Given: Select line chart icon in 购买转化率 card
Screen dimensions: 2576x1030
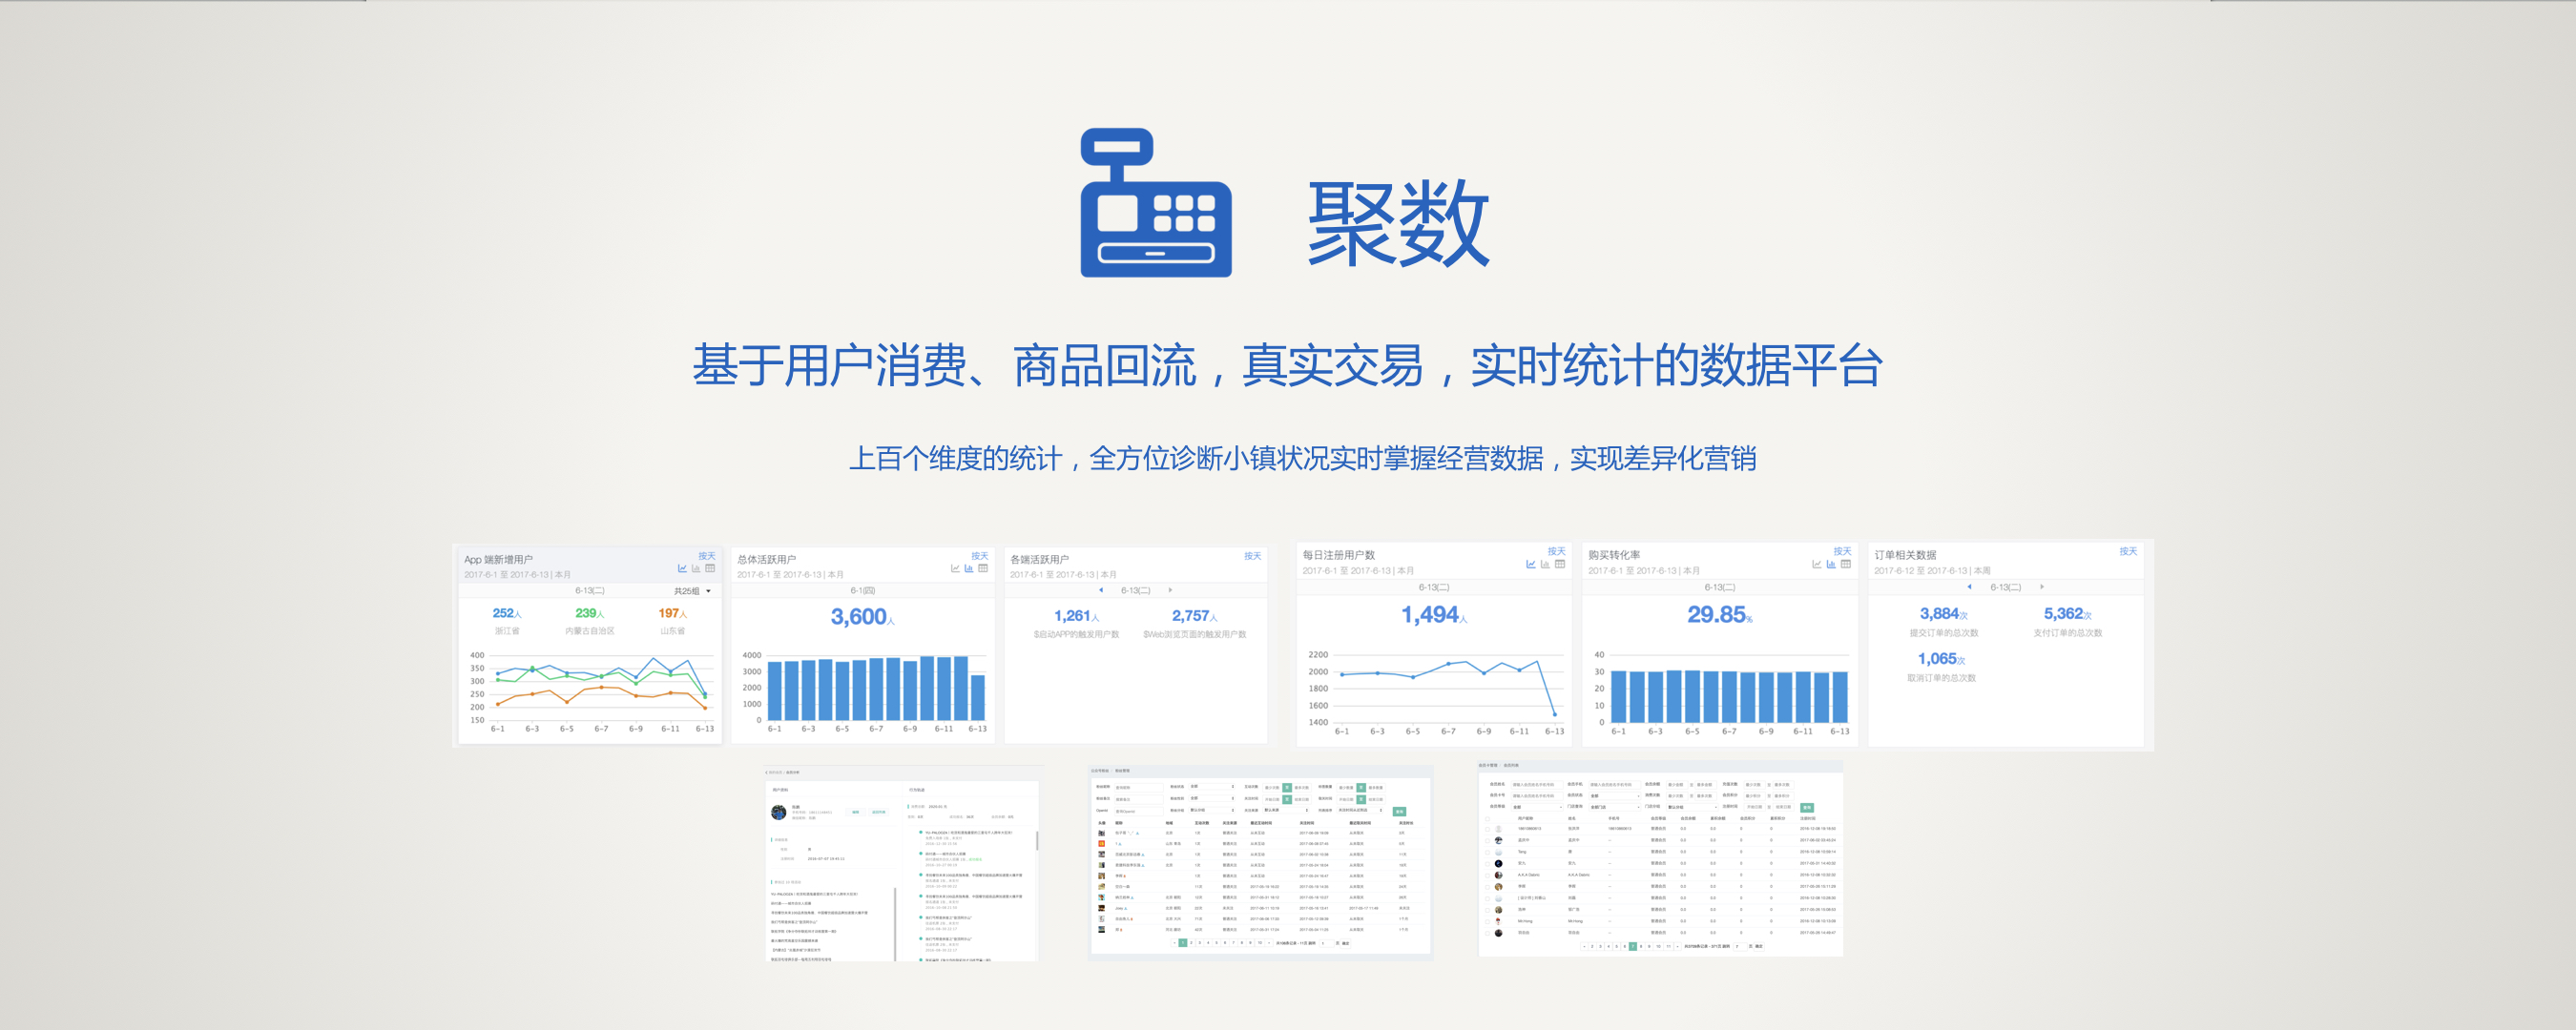Looking at the screenshot, I should pos(1817,564).
